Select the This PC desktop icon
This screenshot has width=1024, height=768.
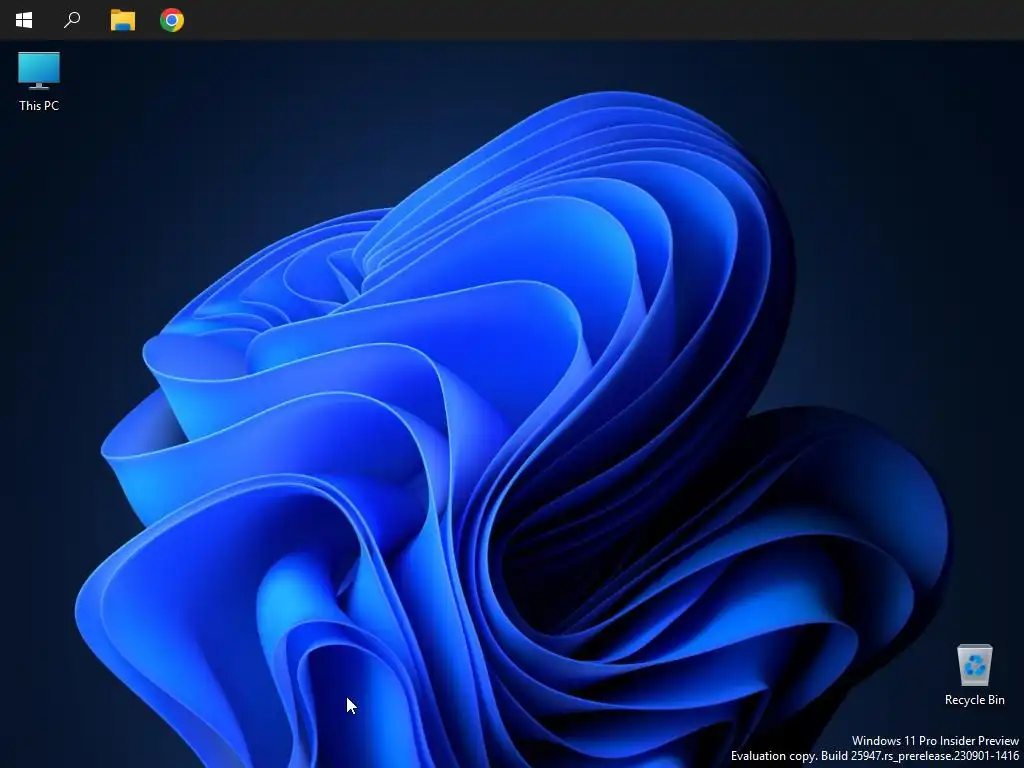pyautogui.click(x=39, y=71)
